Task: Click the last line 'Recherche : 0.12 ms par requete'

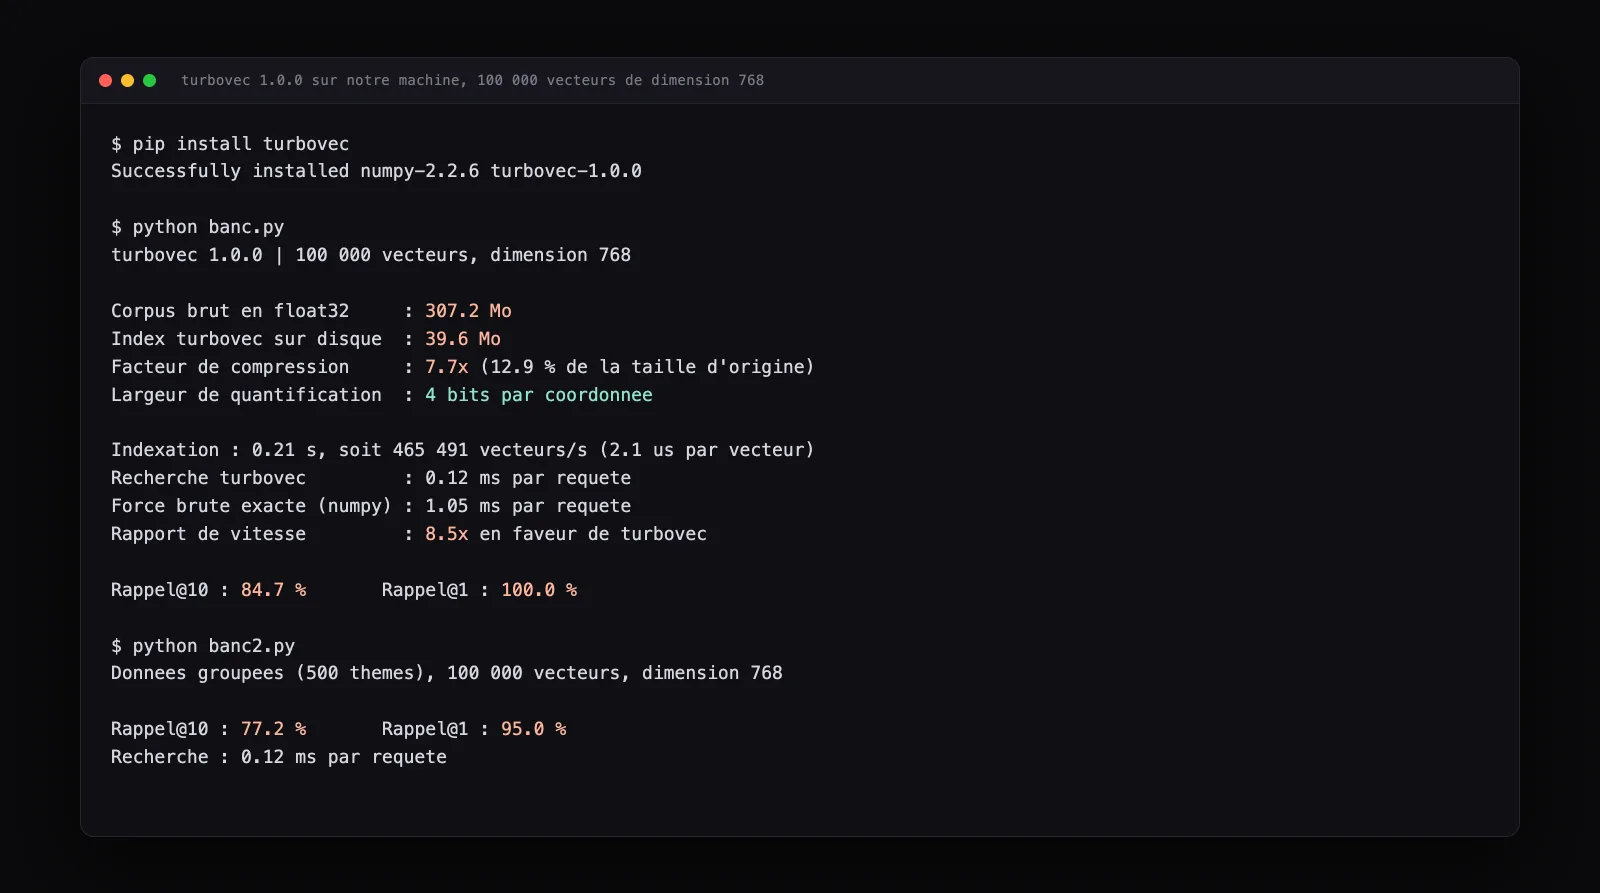Action: (279, 757)
